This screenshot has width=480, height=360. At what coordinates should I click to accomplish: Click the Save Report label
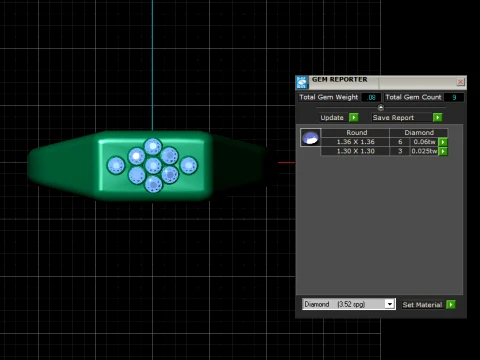[393, 118]
